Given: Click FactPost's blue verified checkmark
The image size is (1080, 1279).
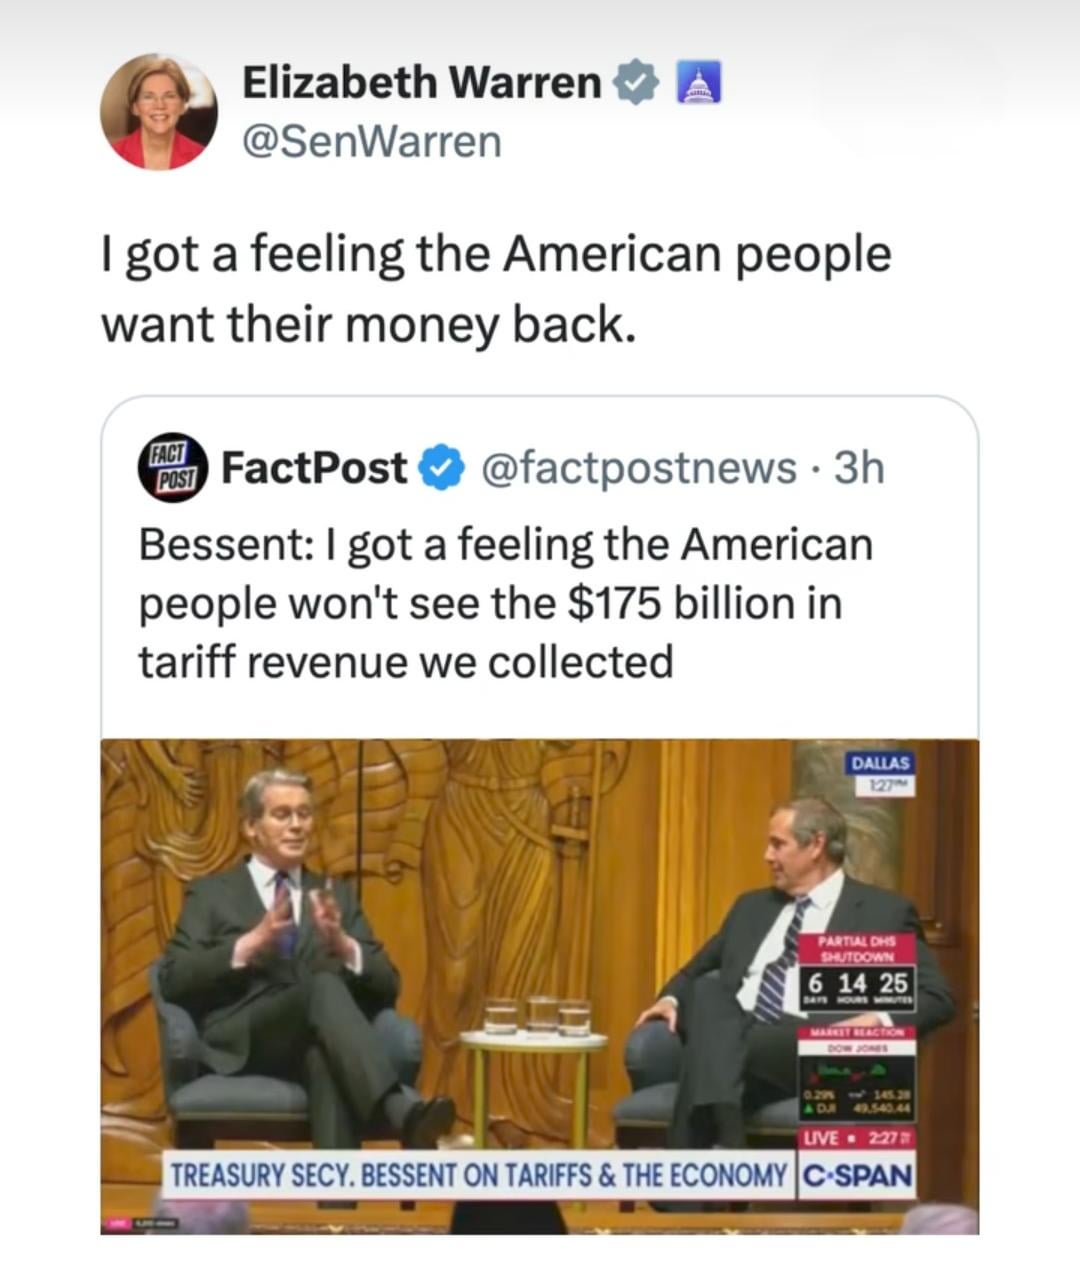Looking at the screenshot, I should coord(441,468).
